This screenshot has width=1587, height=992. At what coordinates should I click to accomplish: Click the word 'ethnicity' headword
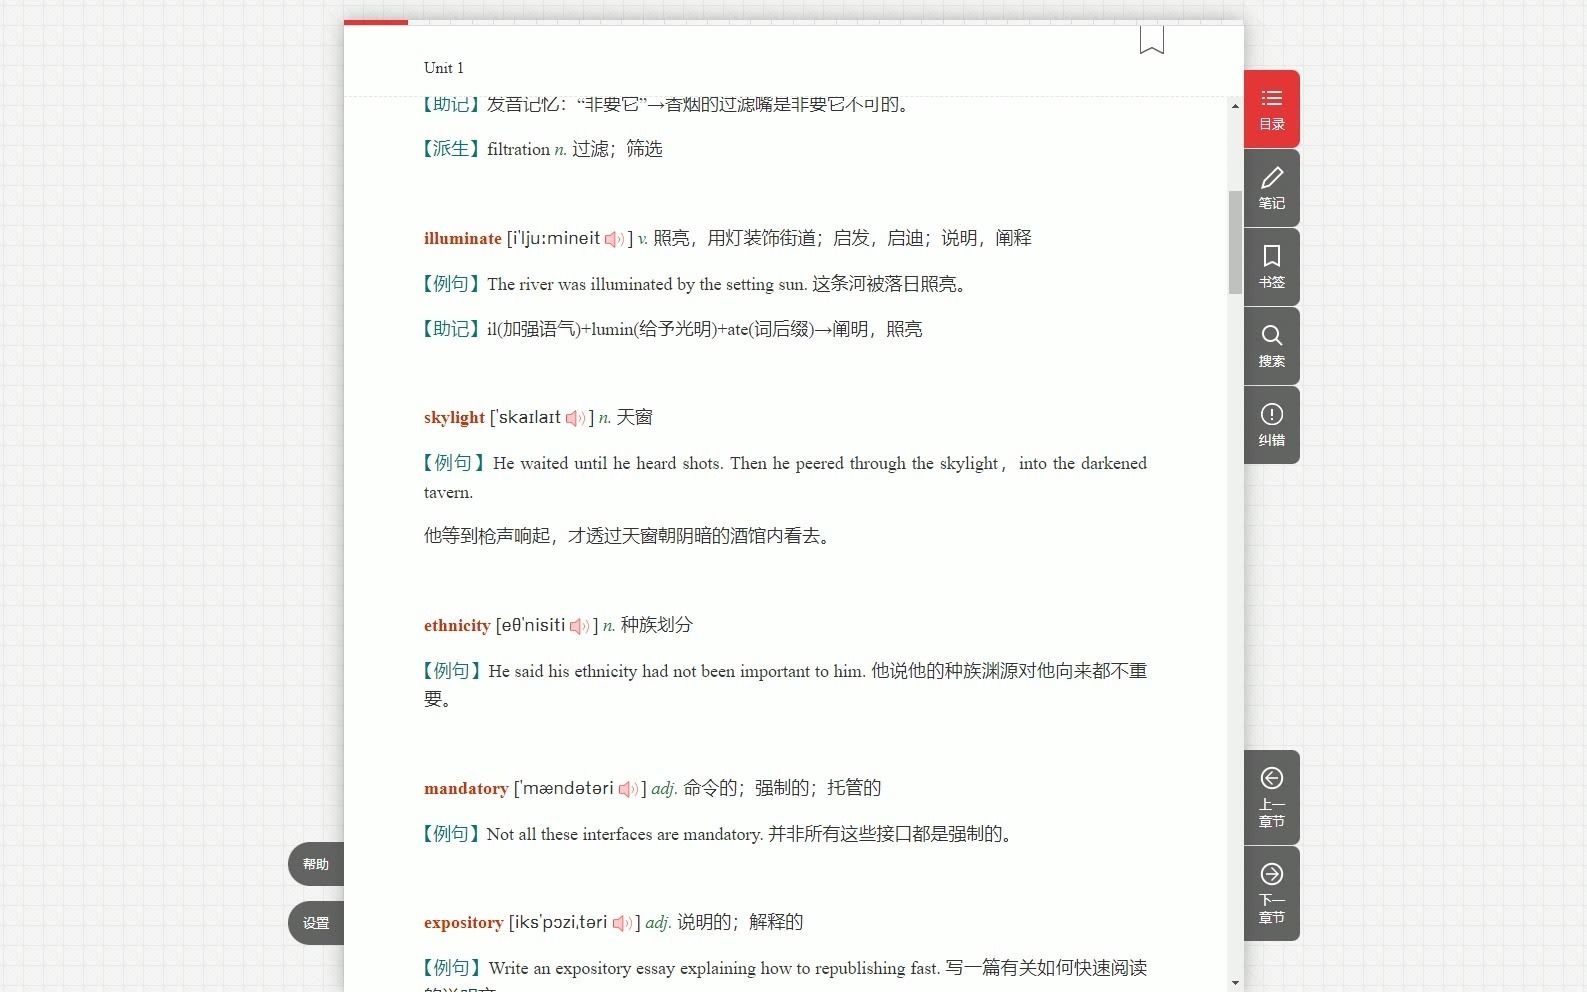click(457, 625)
